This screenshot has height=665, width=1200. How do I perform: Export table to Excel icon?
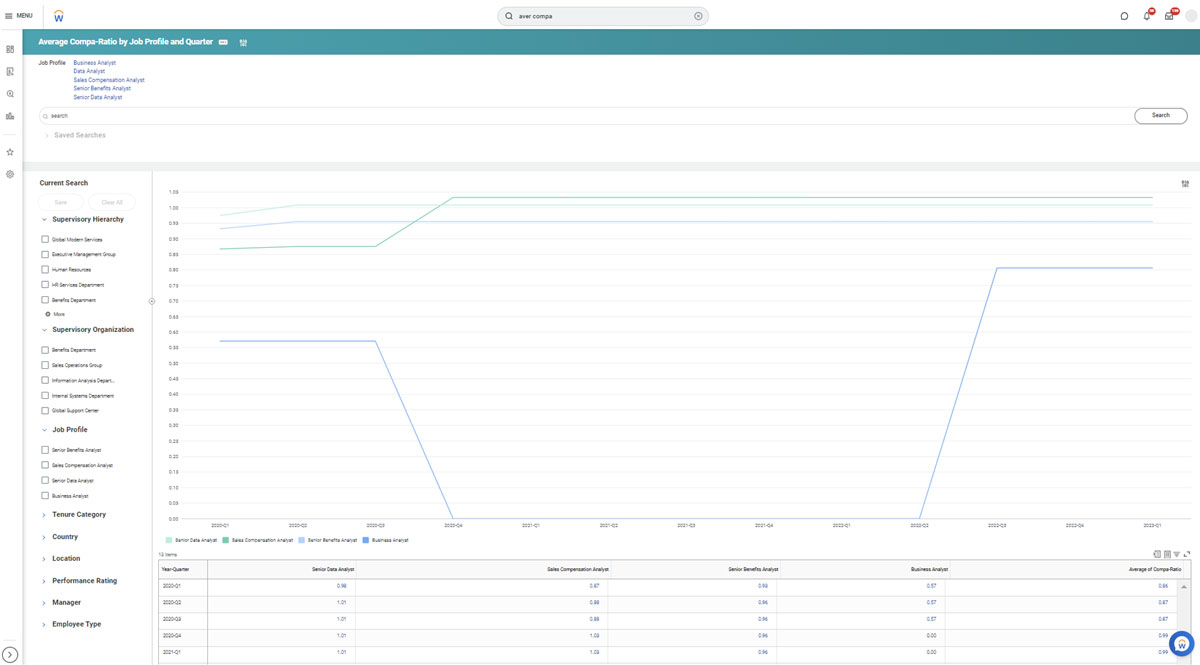tap(1157, 554)
